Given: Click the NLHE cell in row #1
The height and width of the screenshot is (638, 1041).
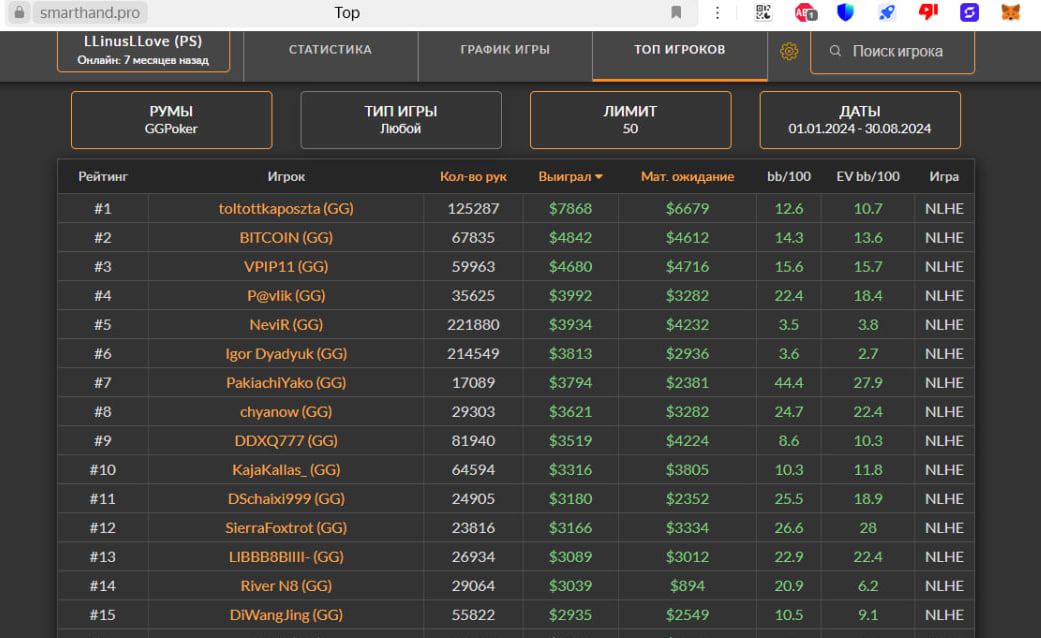Looking at the screenshot, I should (x=944, y=208).
